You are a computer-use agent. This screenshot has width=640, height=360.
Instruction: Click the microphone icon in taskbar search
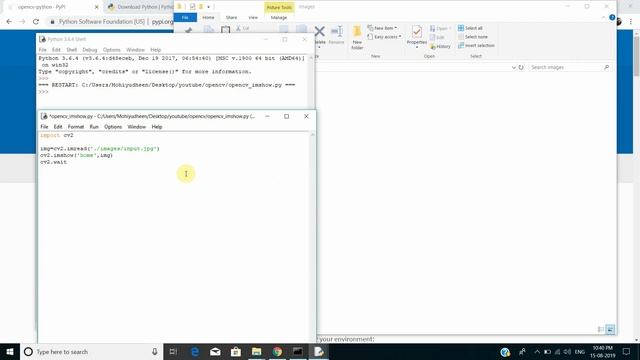tap(155, 352)
